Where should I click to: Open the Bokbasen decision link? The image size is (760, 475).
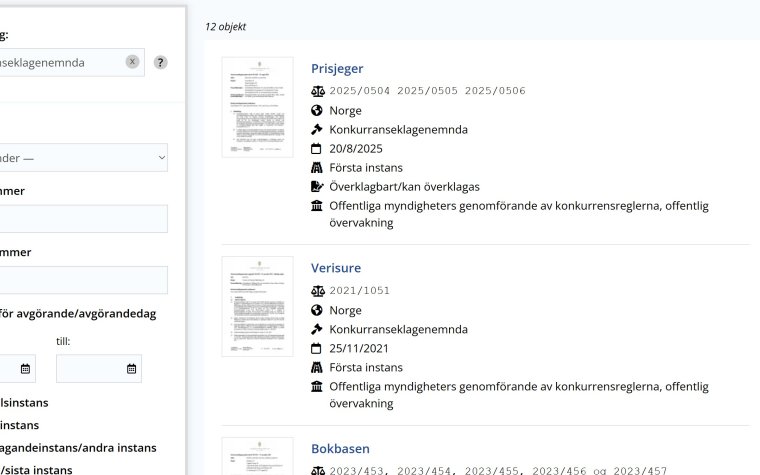340,449
